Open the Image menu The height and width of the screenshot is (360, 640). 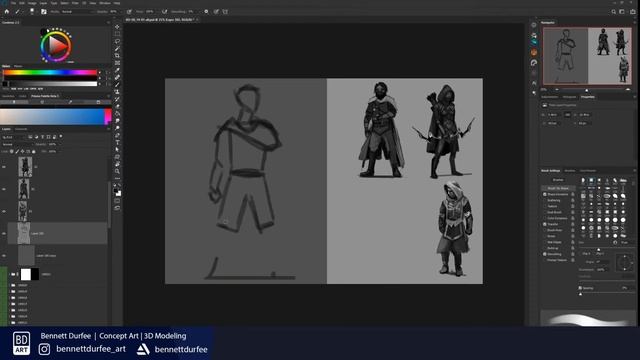pos(32,3)
